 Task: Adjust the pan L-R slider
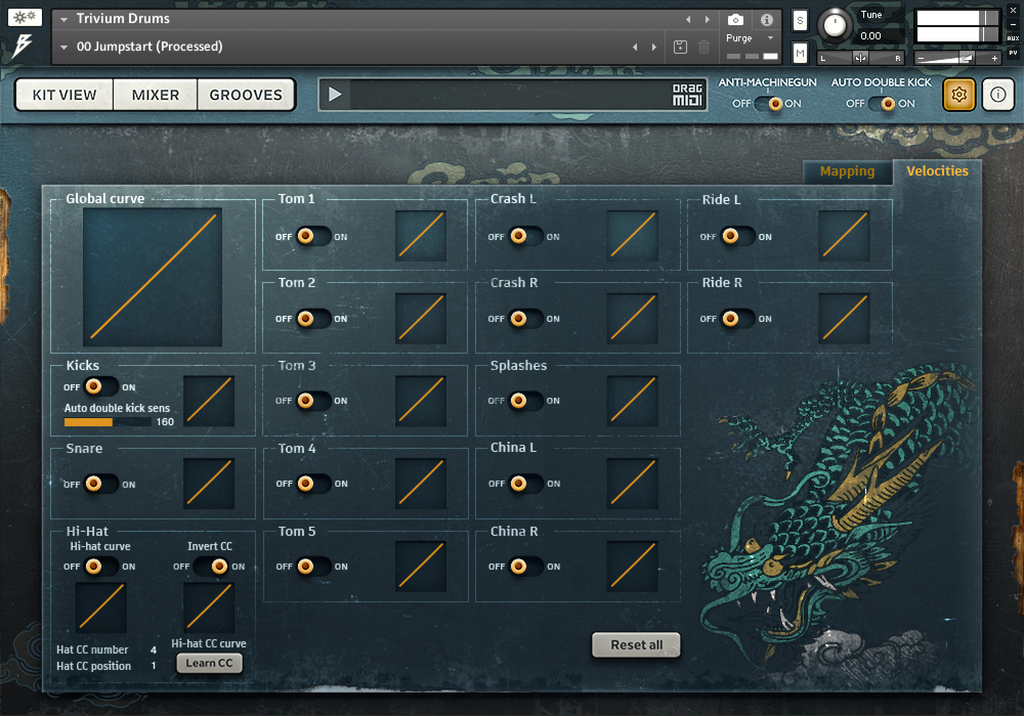point(861,58)
